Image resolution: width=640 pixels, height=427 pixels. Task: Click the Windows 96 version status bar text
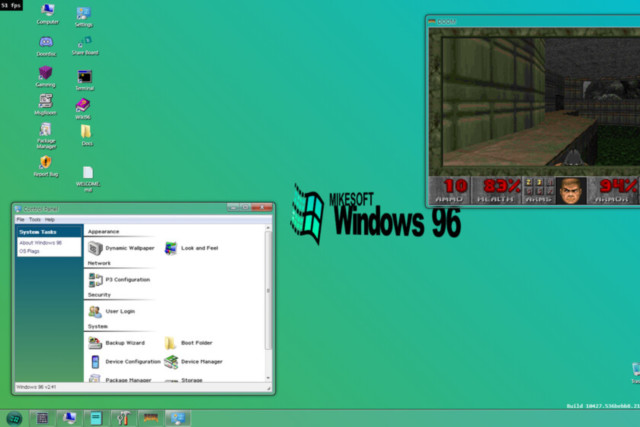(x=36, y=387)
